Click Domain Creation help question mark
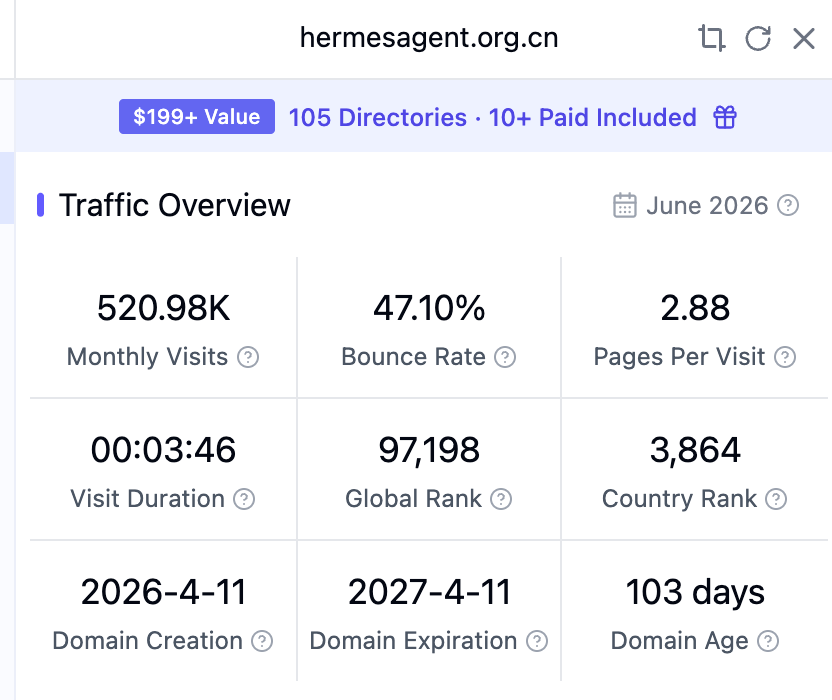The width and height of the screenshot is (832, 700). pyautogui.click(x=262, y=641)
